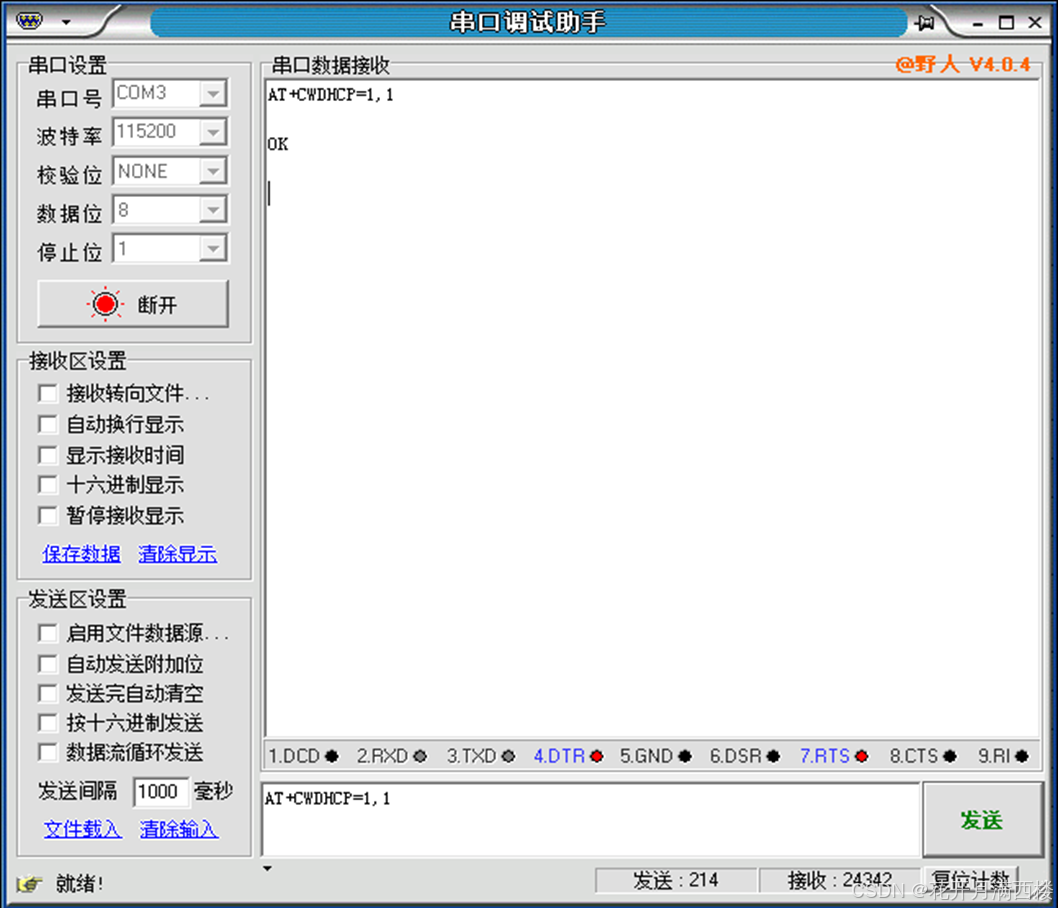Click the 发送 send button

pos(982,820)
